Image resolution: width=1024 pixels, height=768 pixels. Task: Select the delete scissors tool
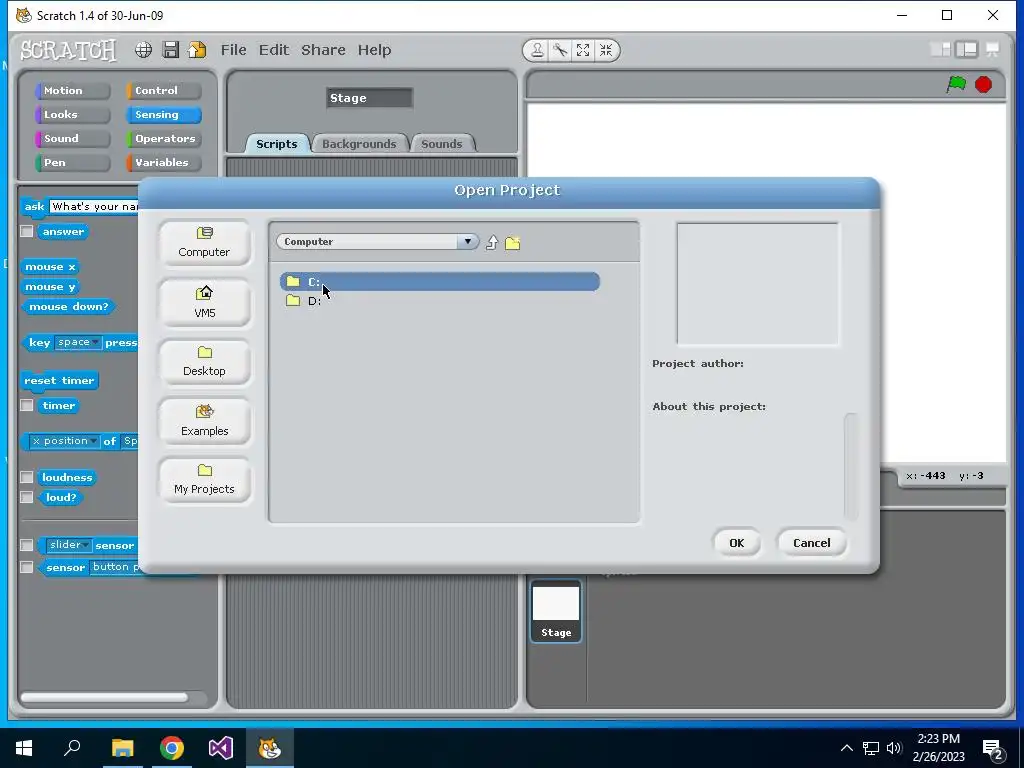(x=560, y=50)
